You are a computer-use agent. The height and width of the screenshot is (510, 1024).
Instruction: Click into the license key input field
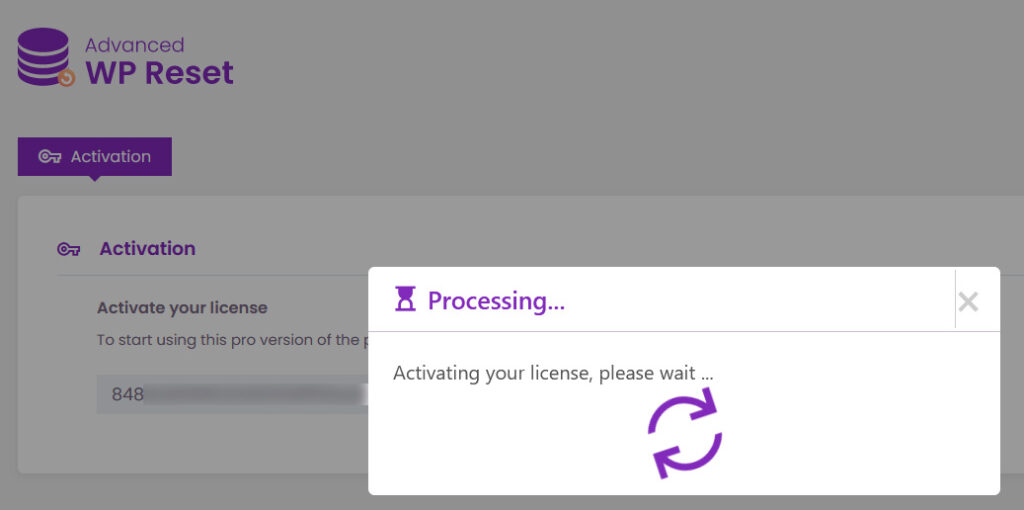point(232,394)
